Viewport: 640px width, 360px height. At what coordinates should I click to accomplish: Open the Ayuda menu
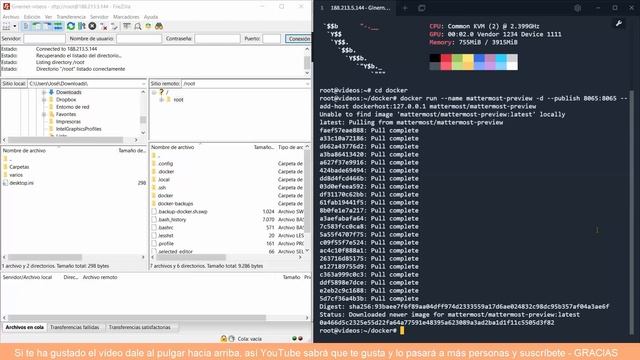click(151, 17)
